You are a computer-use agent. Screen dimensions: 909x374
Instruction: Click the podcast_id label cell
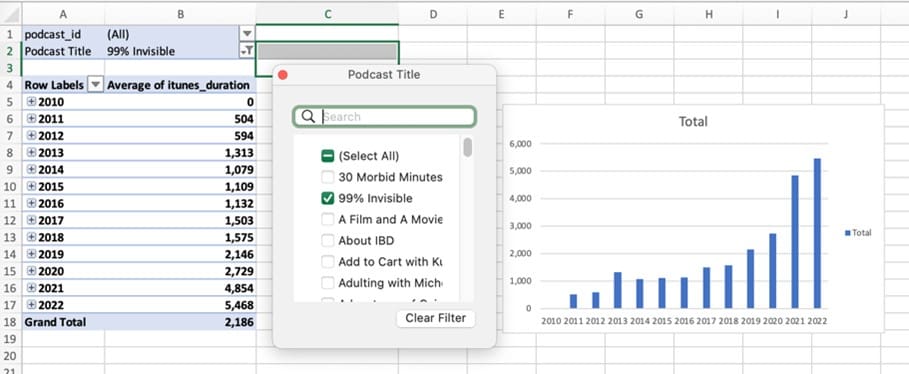(63, 34)
